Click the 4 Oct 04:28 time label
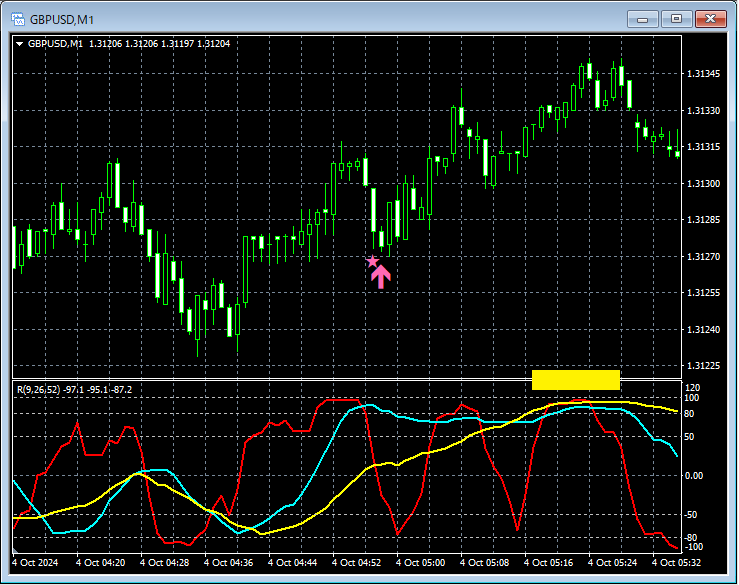 164,563
